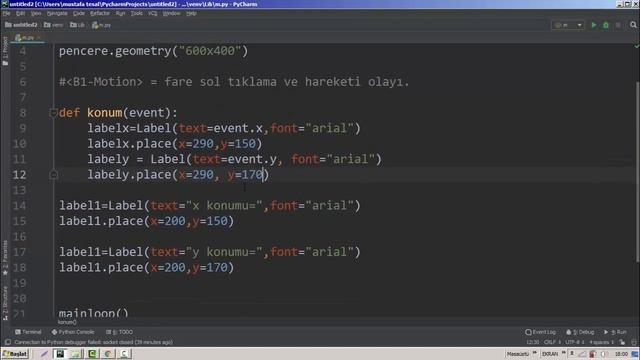
Task: Click pencere.geometry code on line 4
Action: pyautogui.click(x=153, y=51)
